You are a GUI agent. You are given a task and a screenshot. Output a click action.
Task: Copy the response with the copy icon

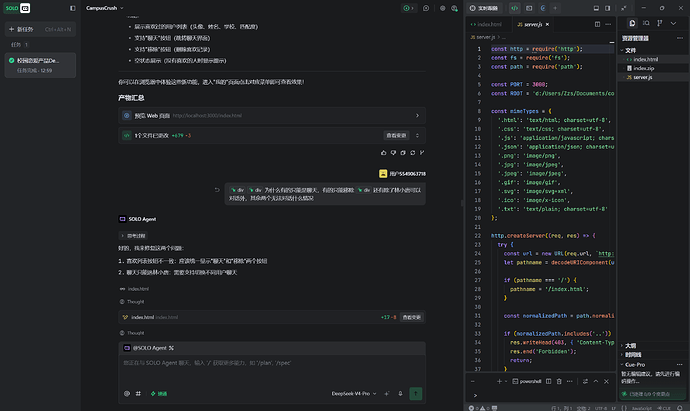coord(403,153)
